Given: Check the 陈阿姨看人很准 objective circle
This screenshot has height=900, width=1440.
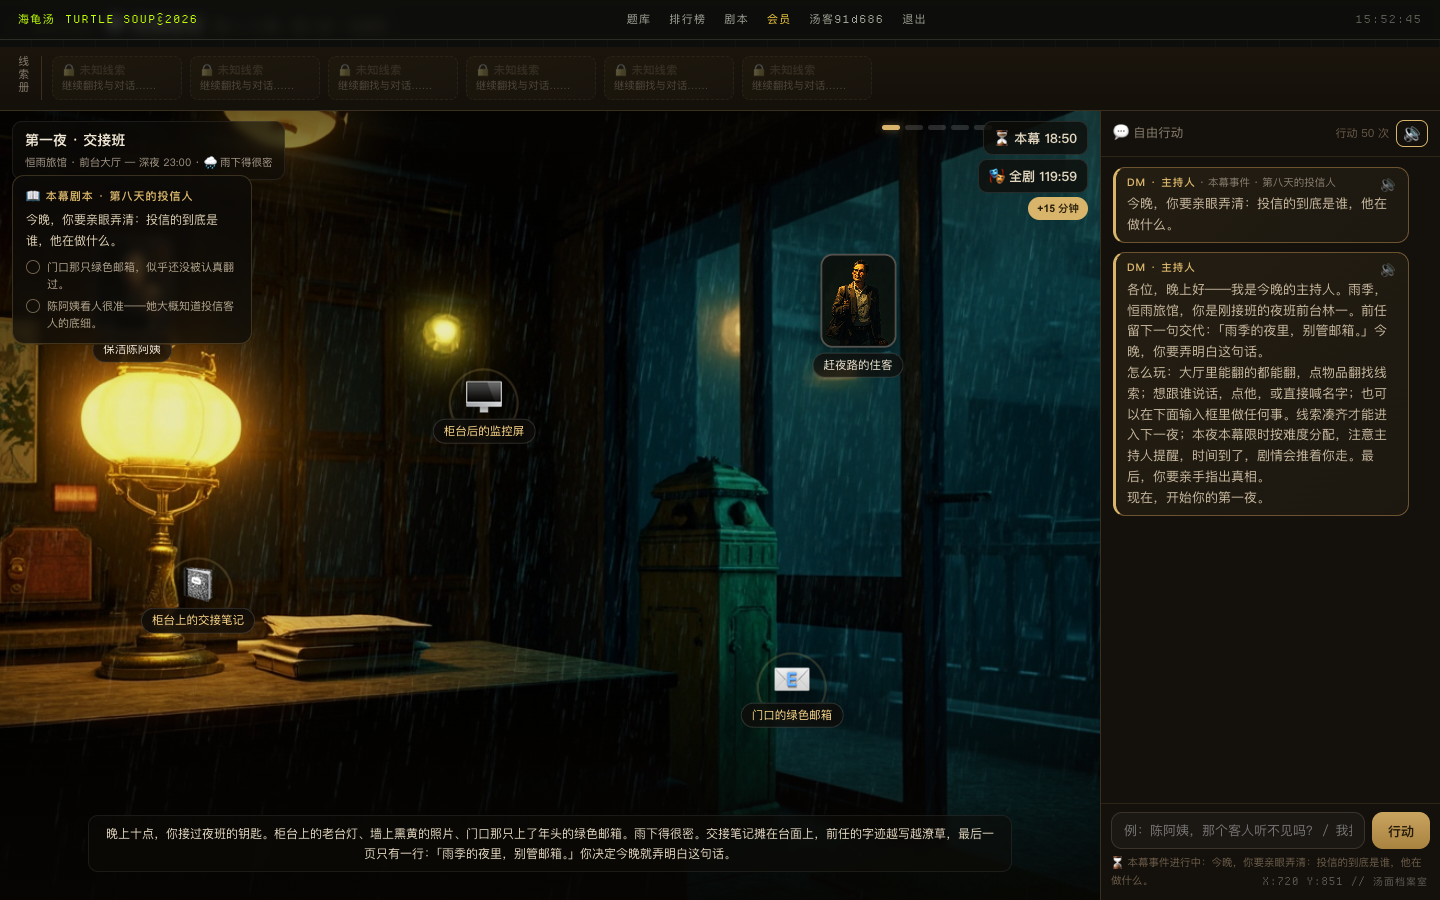Looking at the screenshot, I should coord(33,306).
